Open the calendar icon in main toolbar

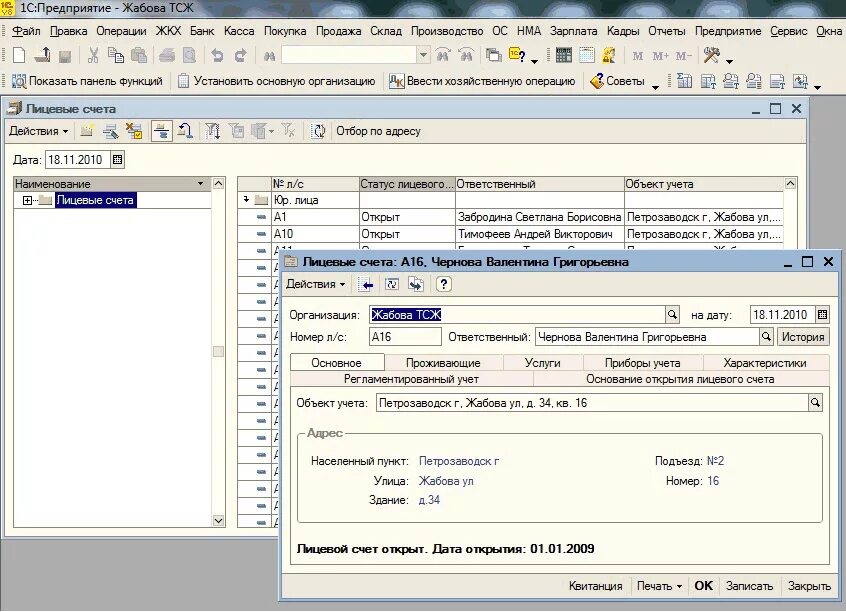tap(586, 55)
